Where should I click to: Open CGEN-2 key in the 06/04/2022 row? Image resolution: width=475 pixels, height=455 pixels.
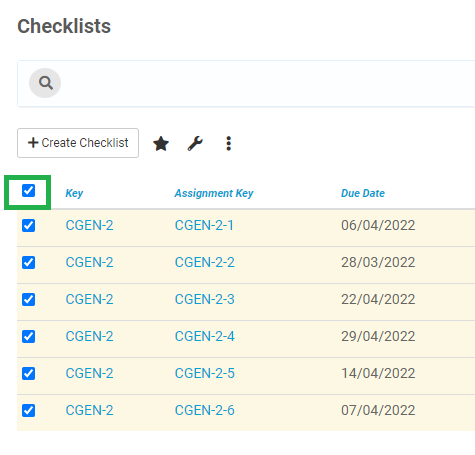[x=89, y=226]
